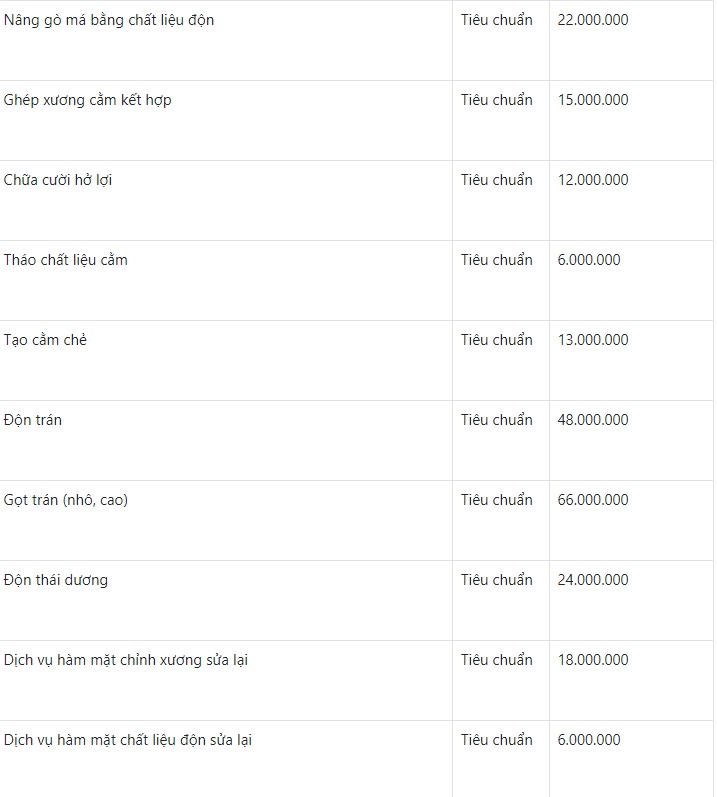The image size is (717, 797).
Task: Select the "Độn trán" service name
Action: (x=33, y=420)
